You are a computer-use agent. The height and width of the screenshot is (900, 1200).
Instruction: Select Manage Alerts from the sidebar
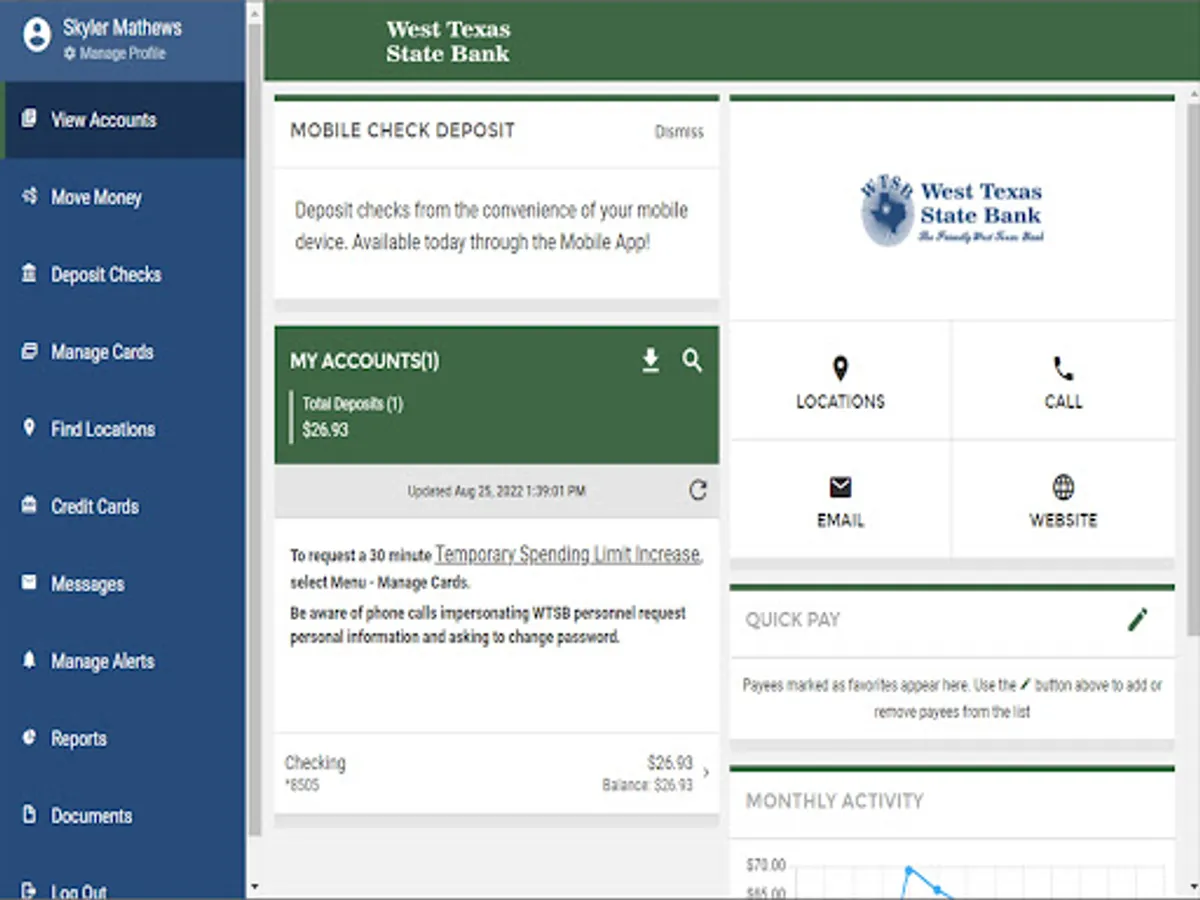101,661
